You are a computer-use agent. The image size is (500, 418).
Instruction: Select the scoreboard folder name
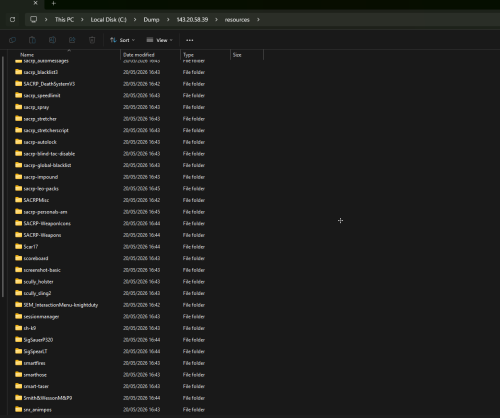point(36,258)
